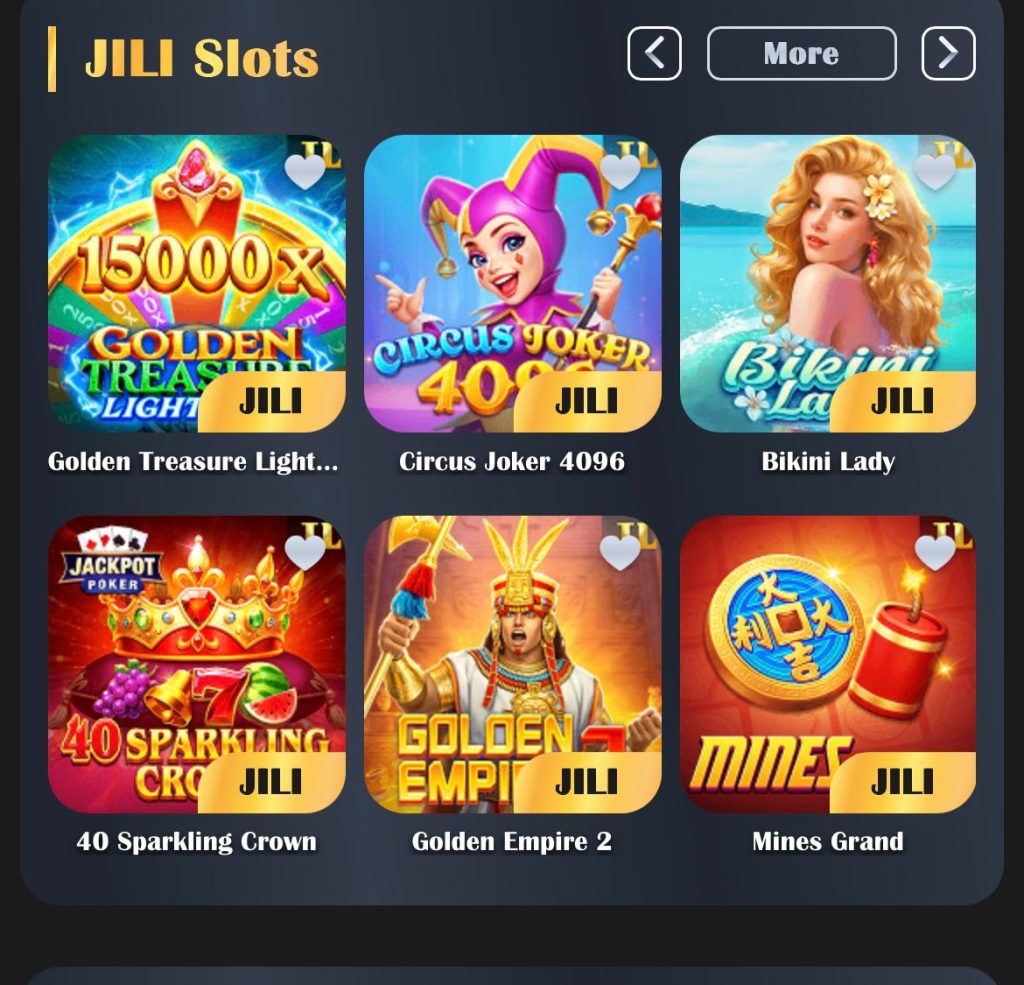
Task: Toggle heart favorite on Circus Joker 4096
Action: click(x=620, y=172)
